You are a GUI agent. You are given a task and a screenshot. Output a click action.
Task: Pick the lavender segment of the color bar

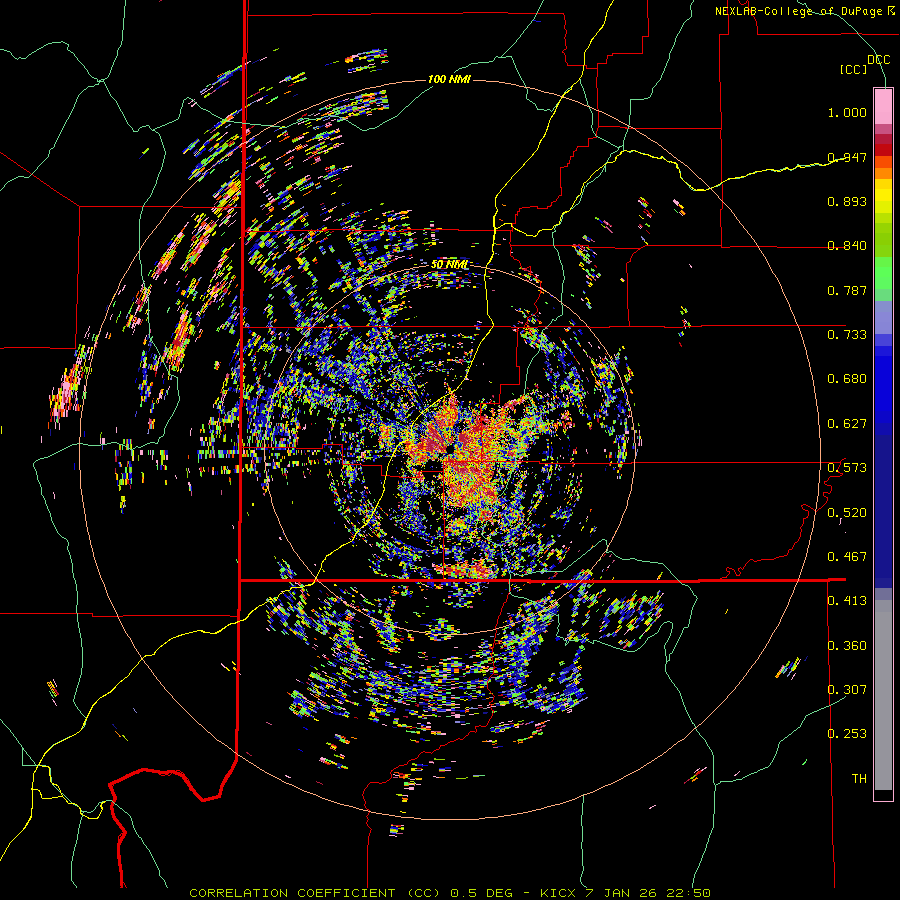[883, 317]
